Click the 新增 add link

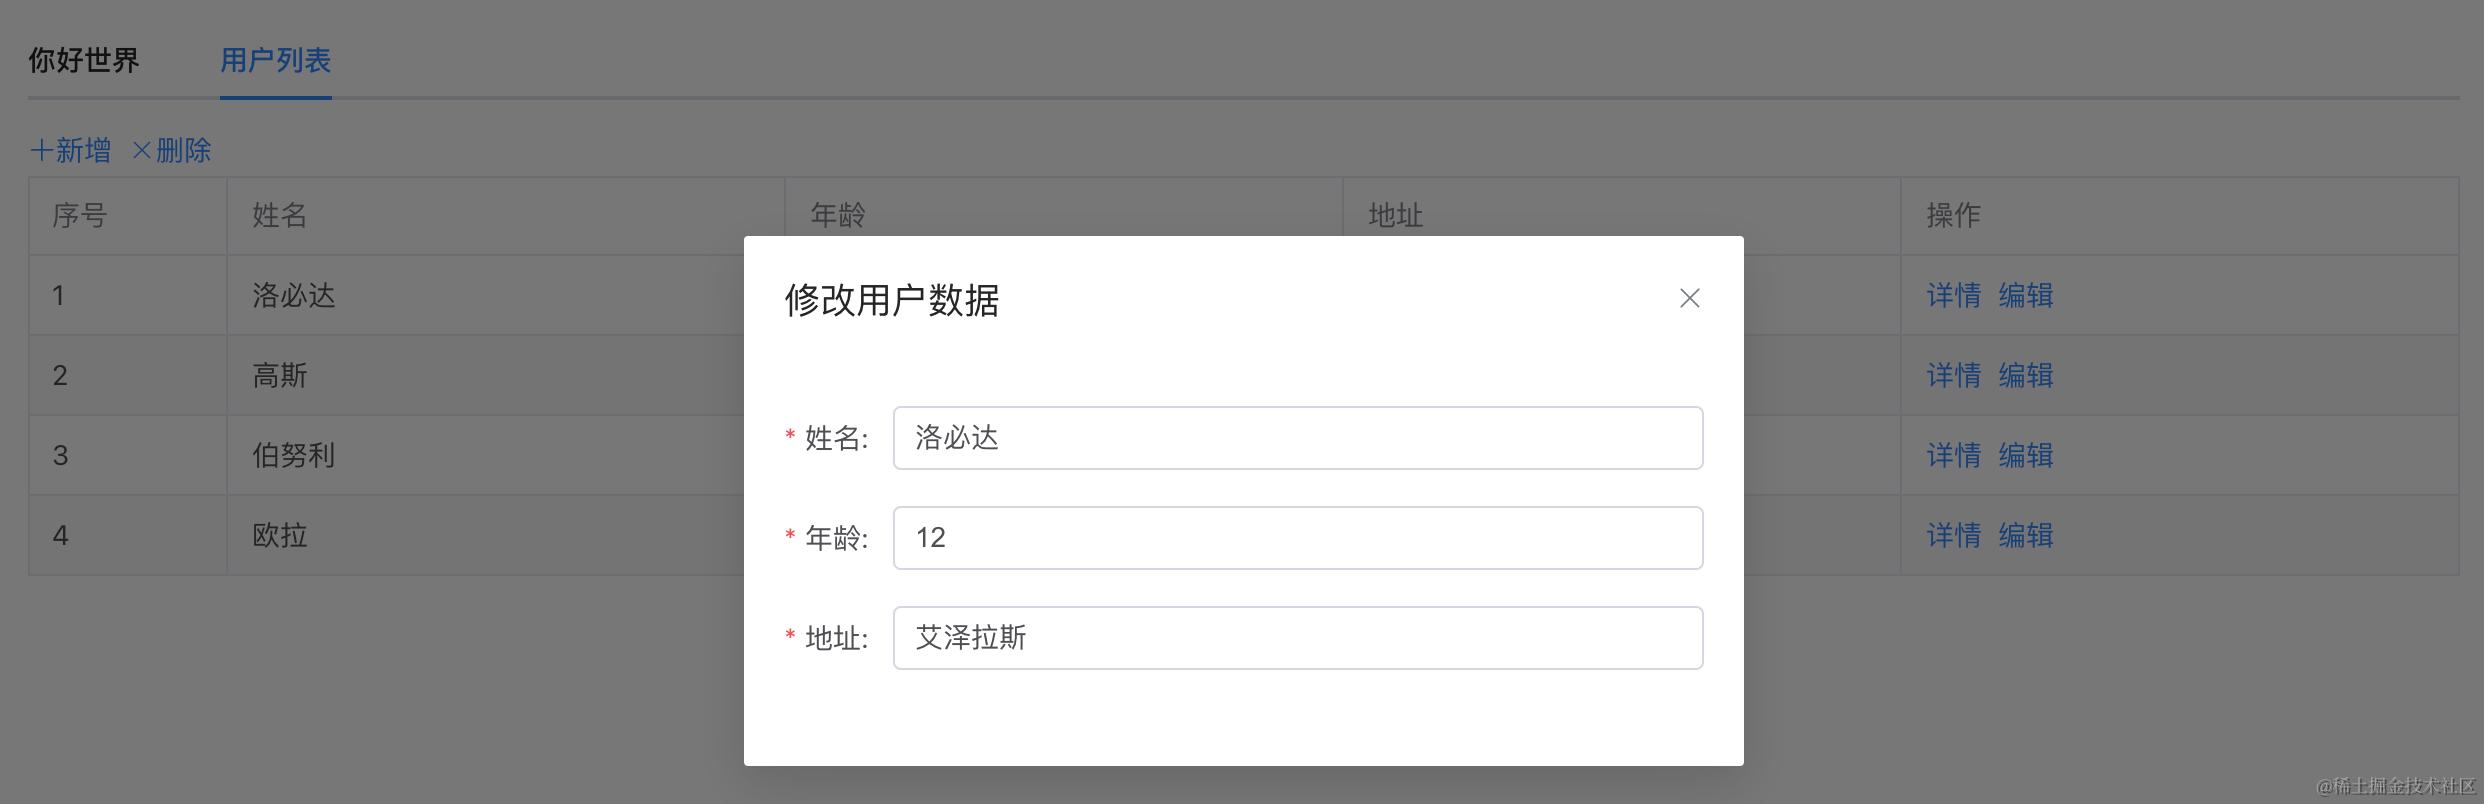71,151
